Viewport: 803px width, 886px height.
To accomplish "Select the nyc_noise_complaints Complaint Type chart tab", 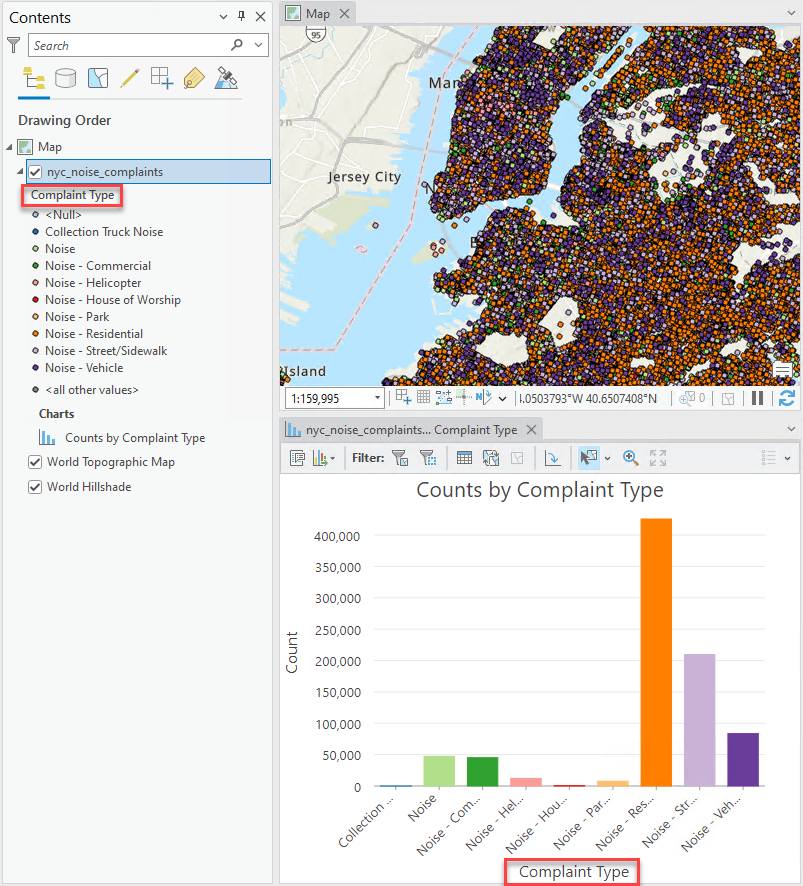I will pyautogui.click(x=410, y=430).
